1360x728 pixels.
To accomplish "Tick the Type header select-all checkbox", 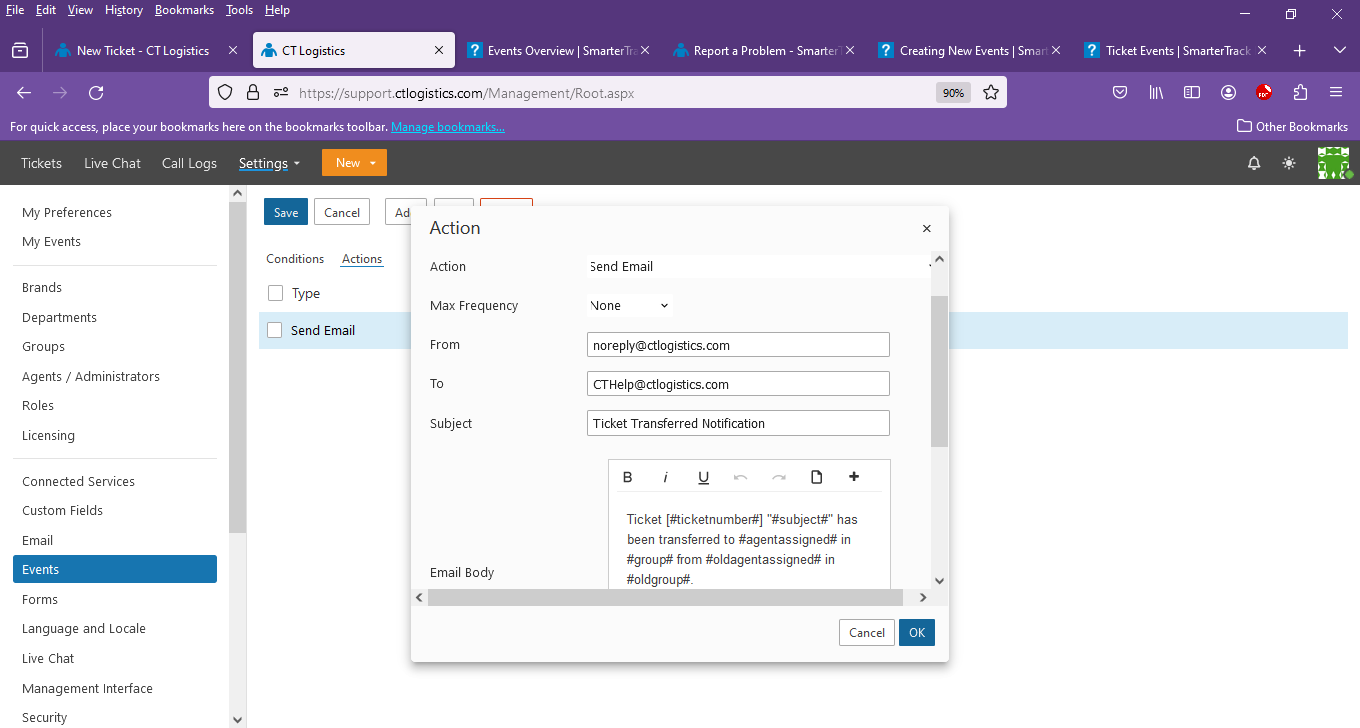I will [x=276, y=293].
